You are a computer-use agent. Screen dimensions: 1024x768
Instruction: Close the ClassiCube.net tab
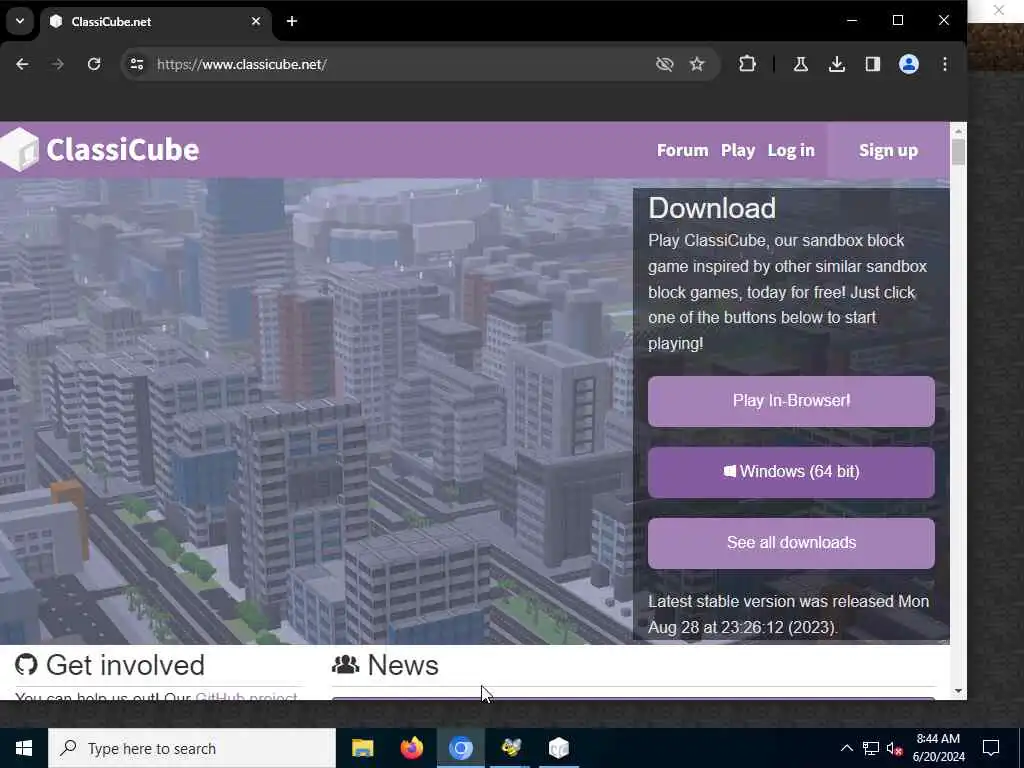(x=256, y=21)
